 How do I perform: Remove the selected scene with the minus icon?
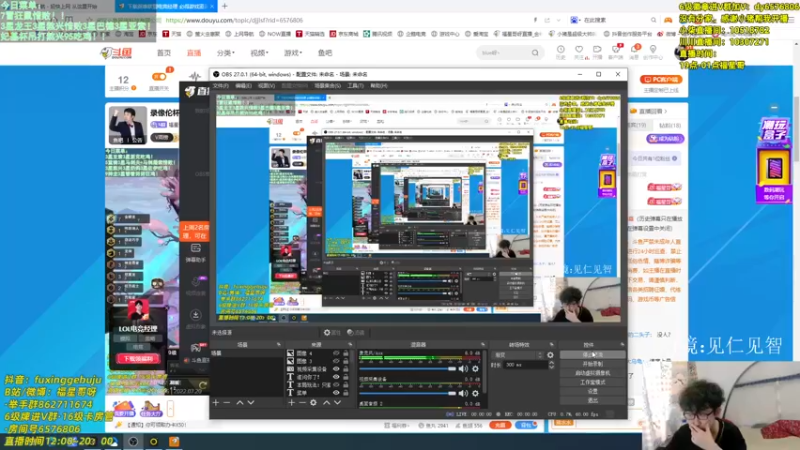point(227,403)
